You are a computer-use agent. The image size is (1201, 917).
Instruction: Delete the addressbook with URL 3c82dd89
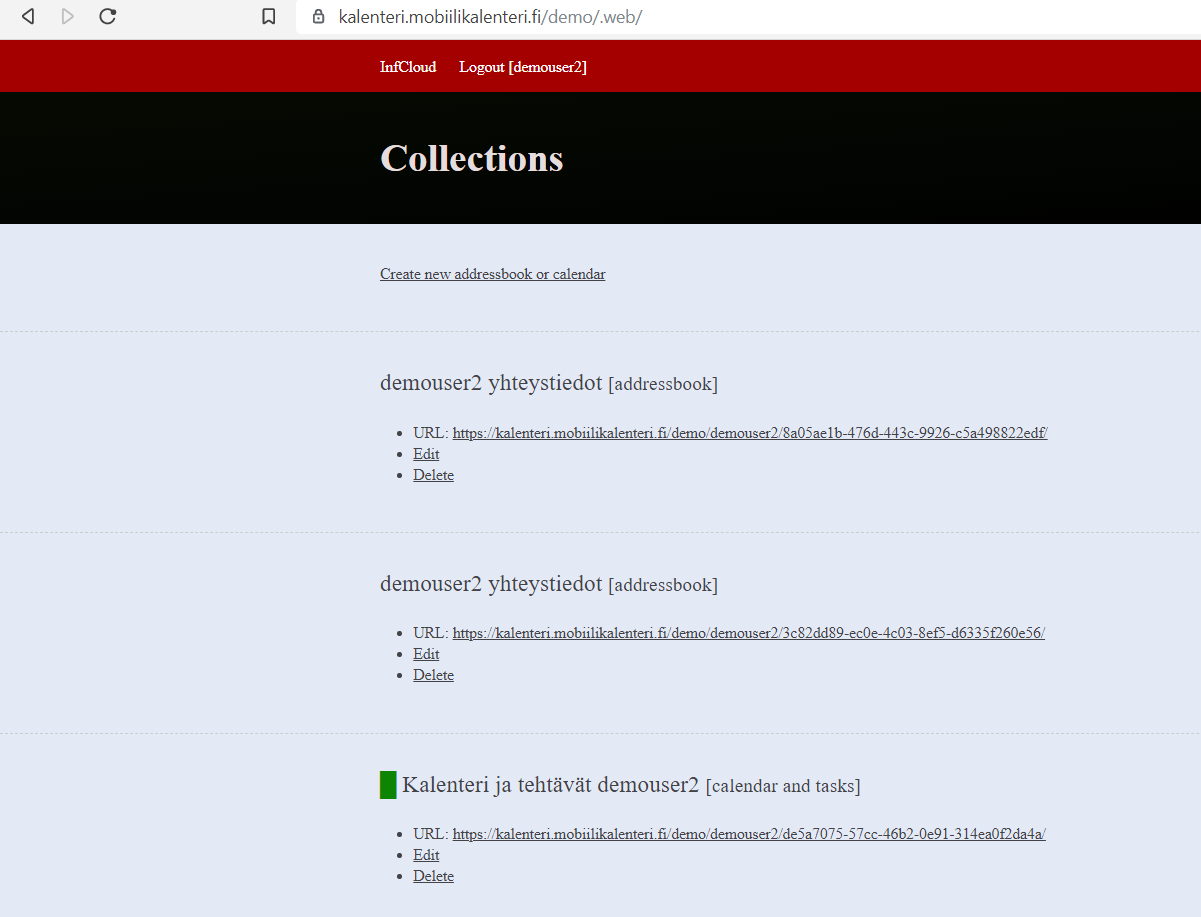point(433,675)
